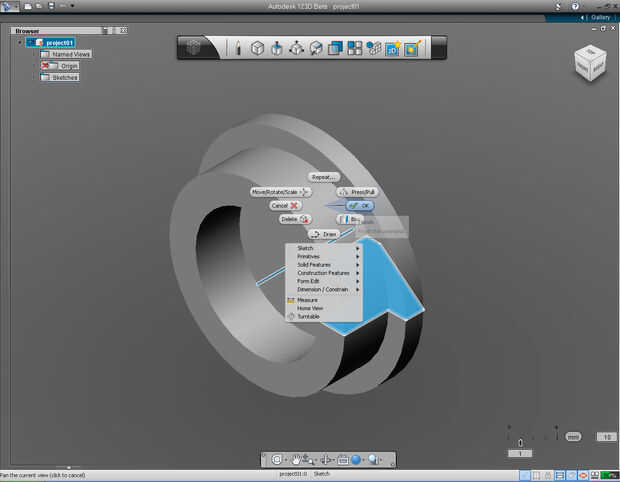Click the 2D drawing toolbar icon
Viewport: 620px width, 482px height.
393,48
